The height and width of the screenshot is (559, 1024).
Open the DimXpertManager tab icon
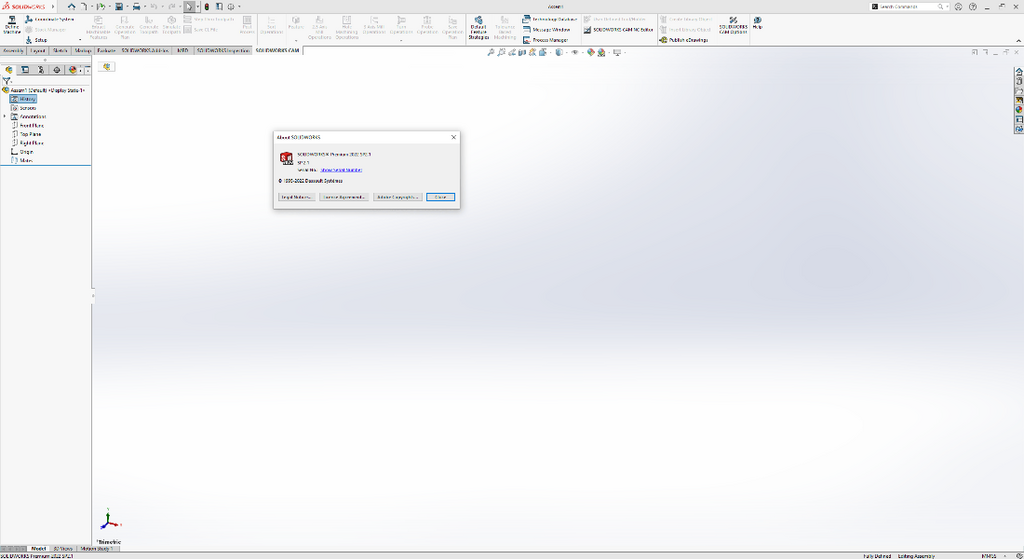tap(56, 69)
